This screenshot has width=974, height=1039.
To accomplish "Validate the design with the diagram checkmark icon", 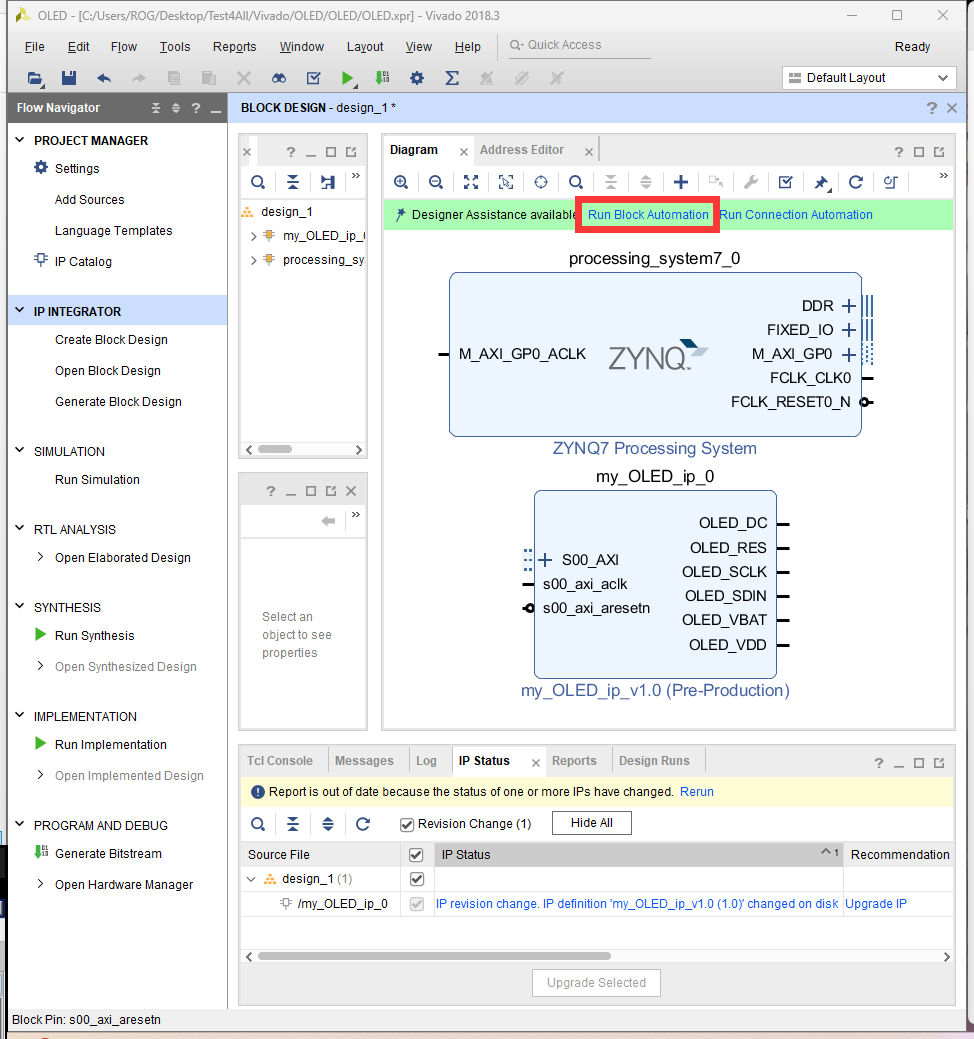I will pyautogui.click(x=786, y=182).
